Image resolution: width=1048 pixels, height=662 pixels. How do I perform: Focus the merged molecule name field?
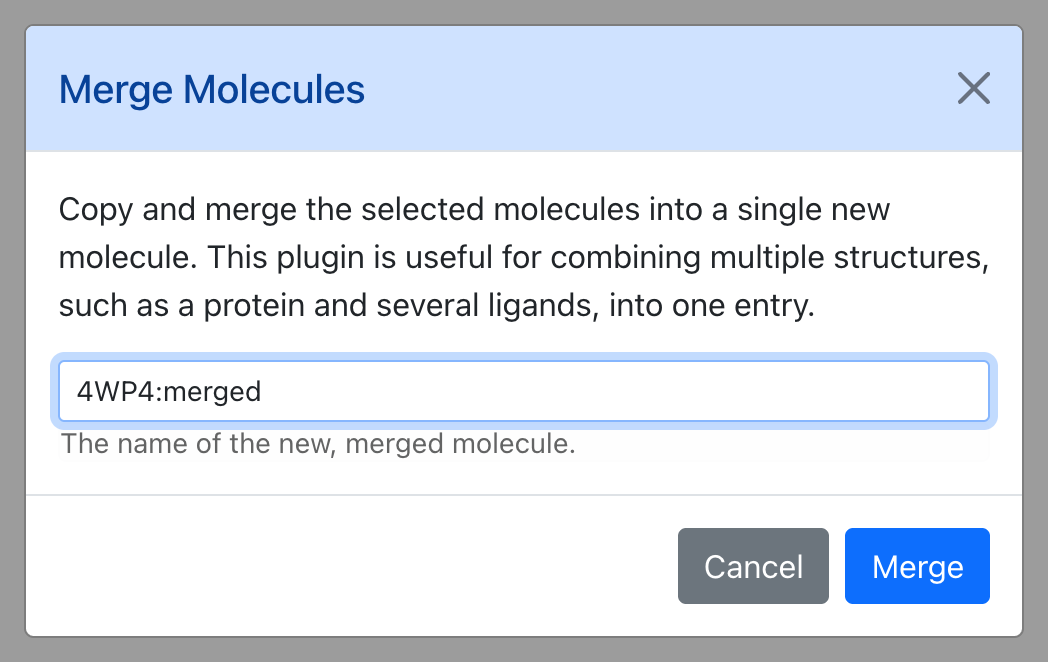(x=524, y=391)
